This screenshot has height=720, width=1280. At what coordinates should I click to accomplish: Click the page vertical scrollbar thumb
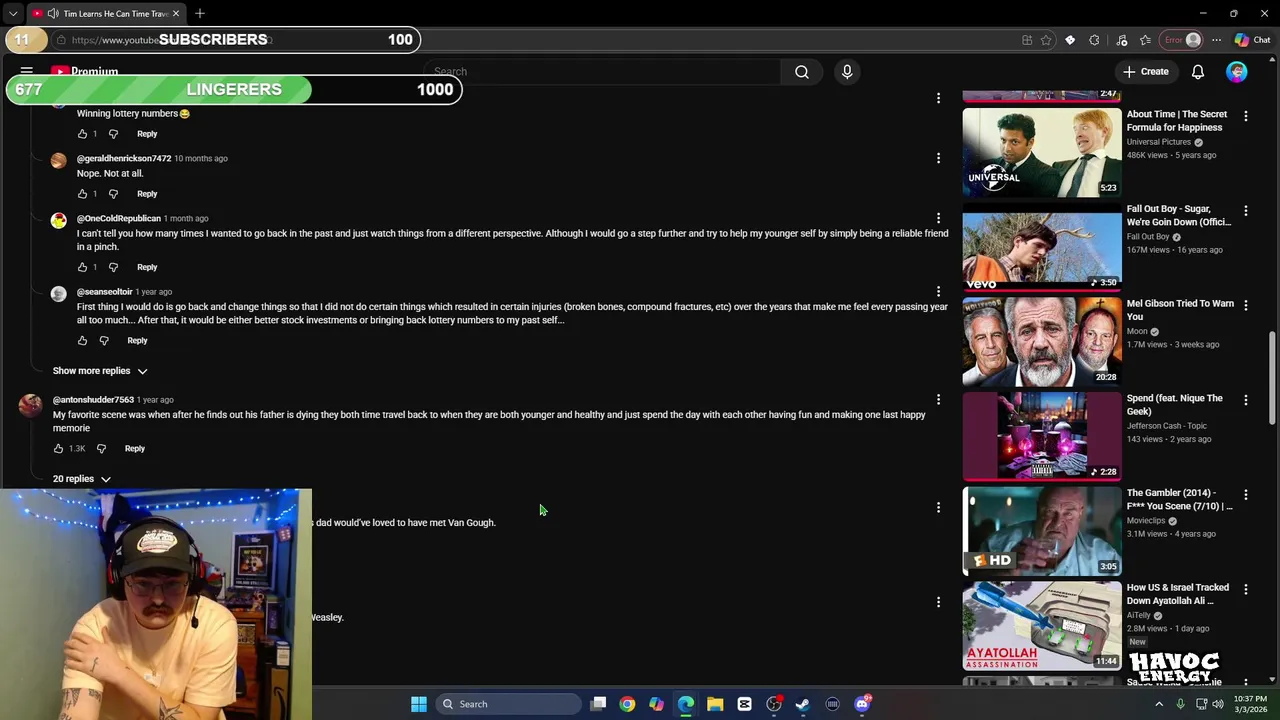coord(1272,377)
